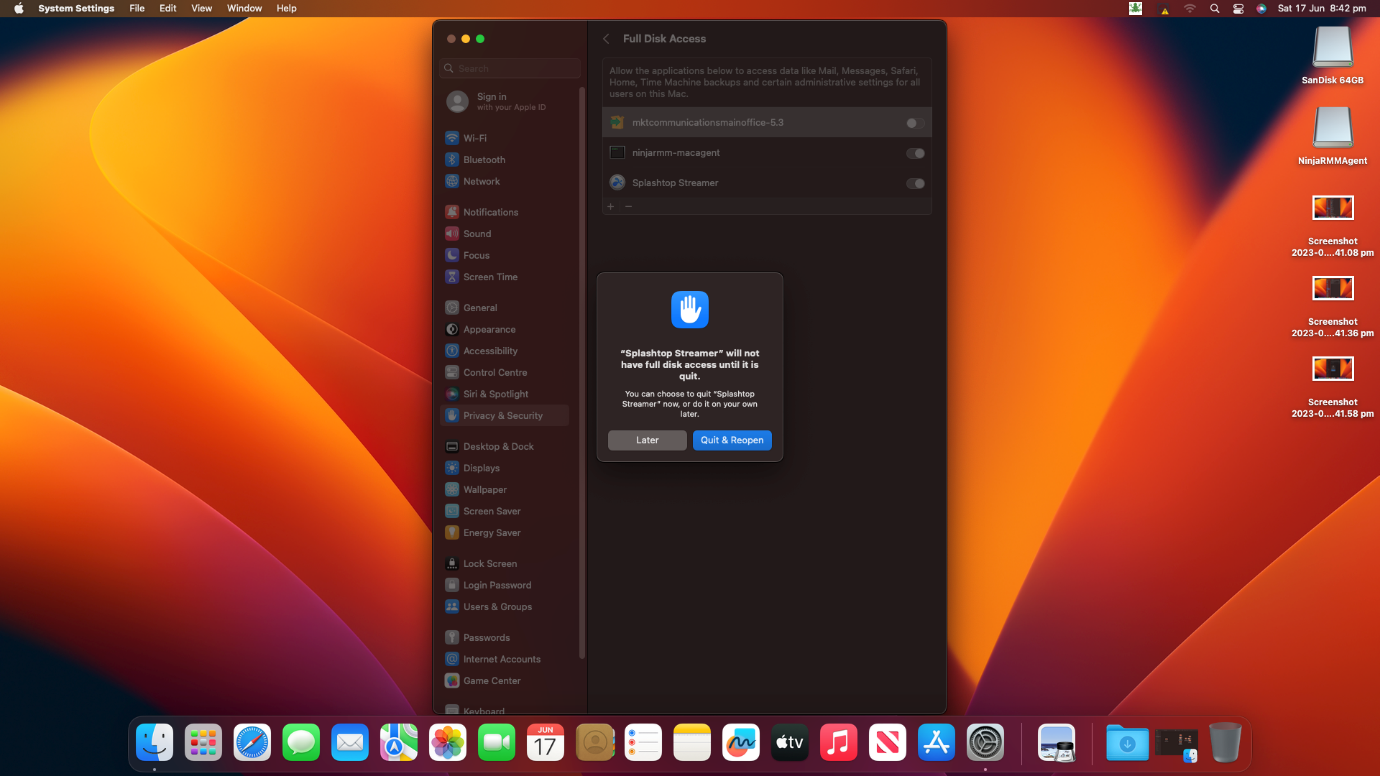Open the Apple menu
The width and height of the screenshot is (1380, 776).
[18, 8]
